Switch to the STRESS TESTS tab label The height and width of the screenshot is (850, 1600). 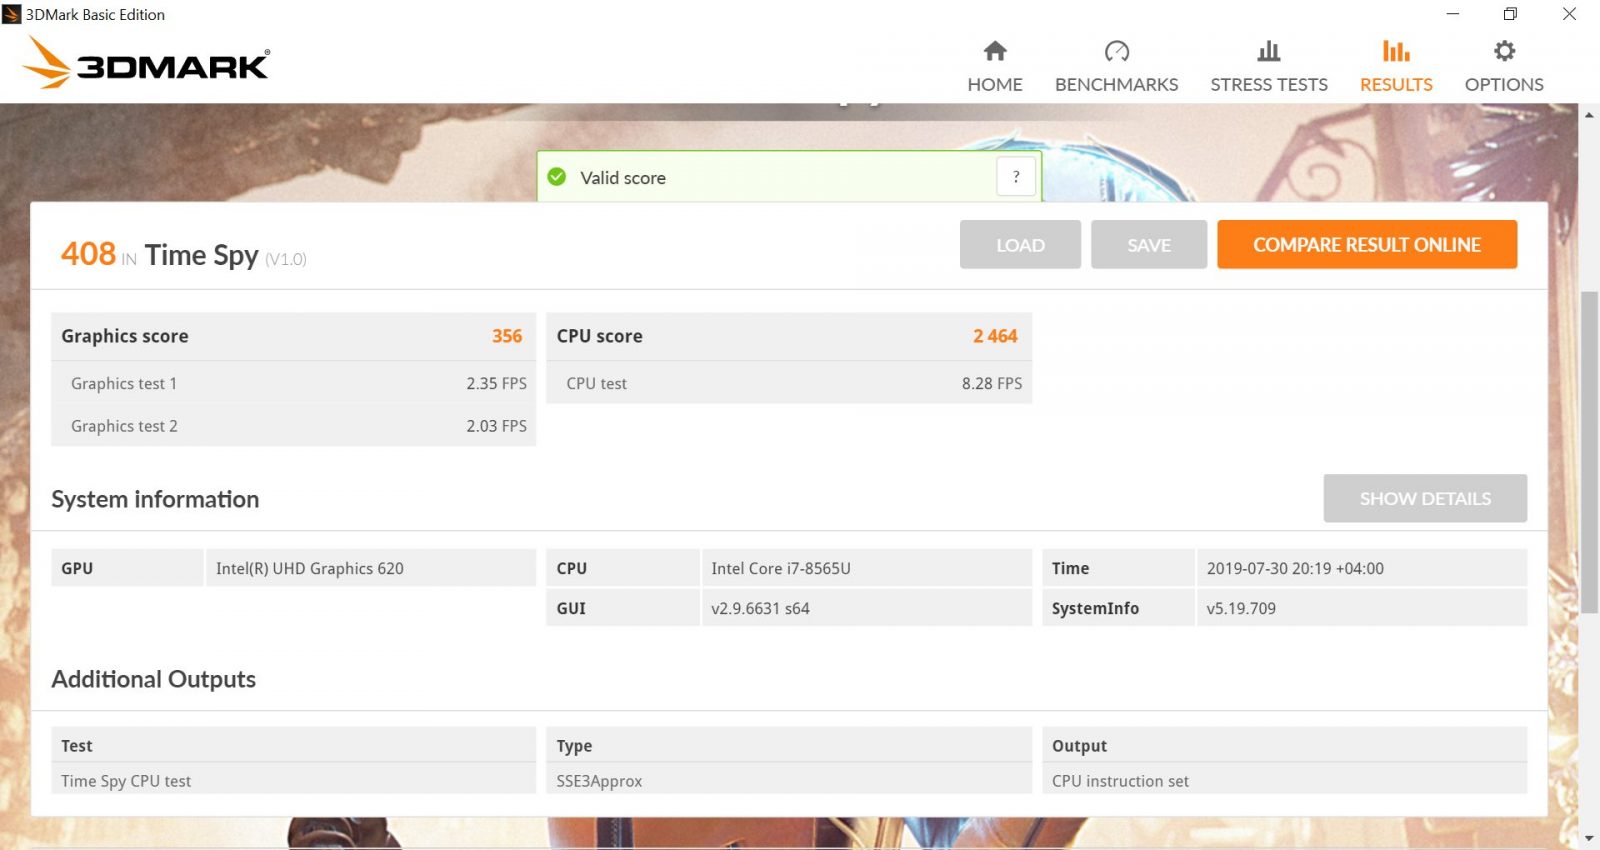coord(1269,85)
